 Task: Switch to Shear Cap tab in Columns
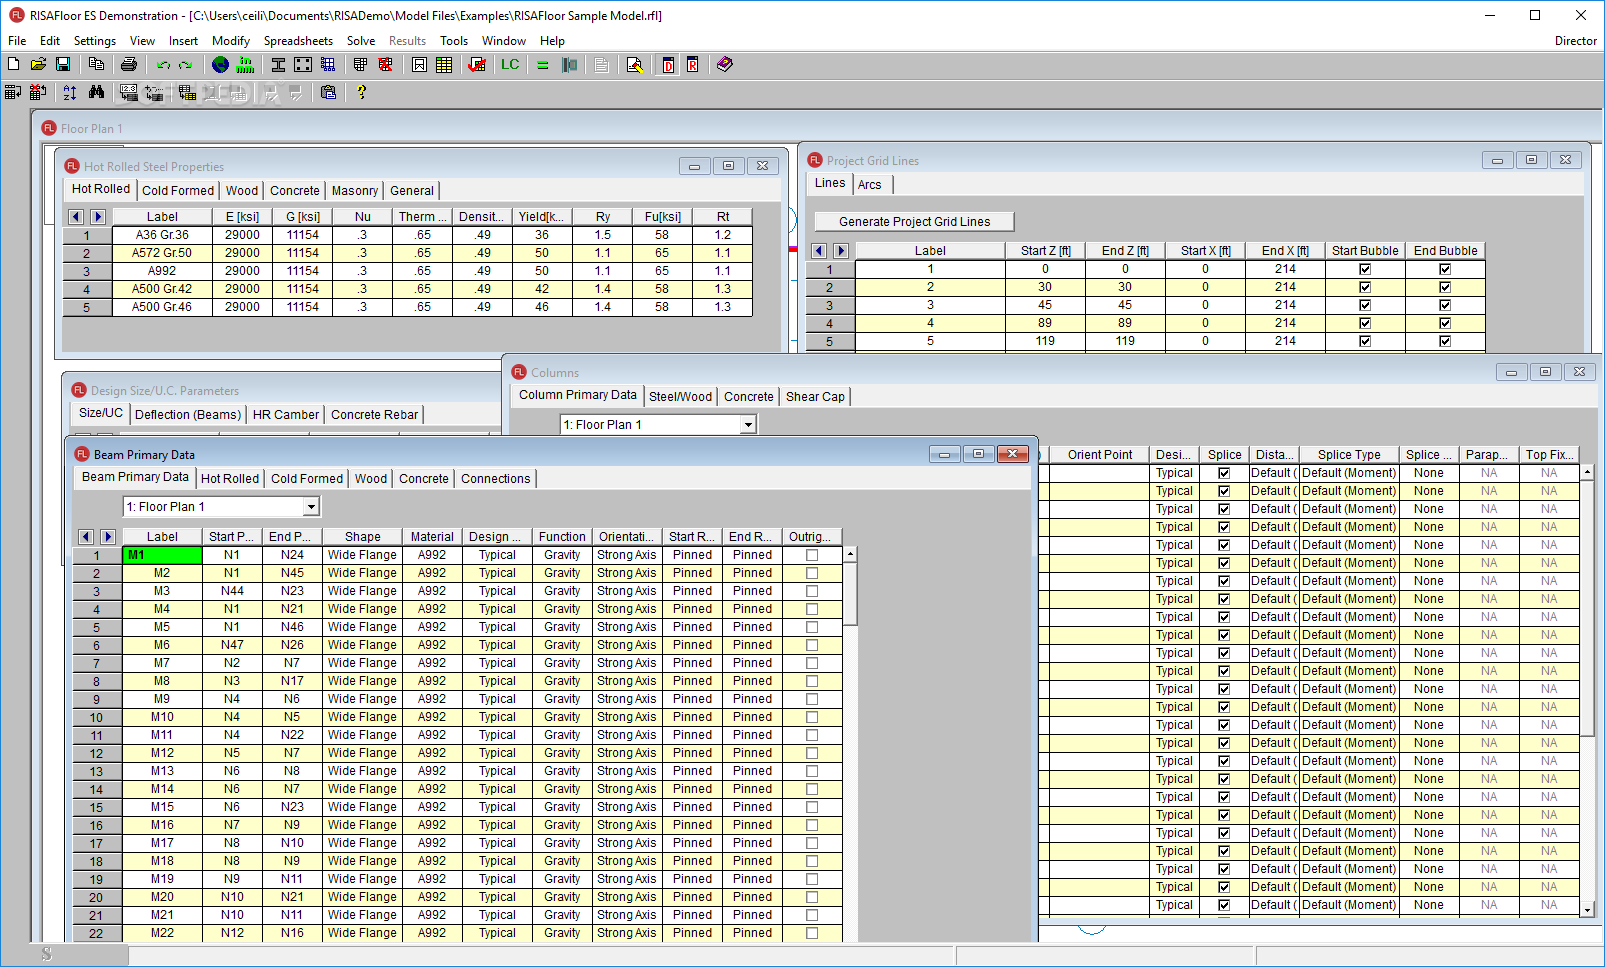point(815,397)
